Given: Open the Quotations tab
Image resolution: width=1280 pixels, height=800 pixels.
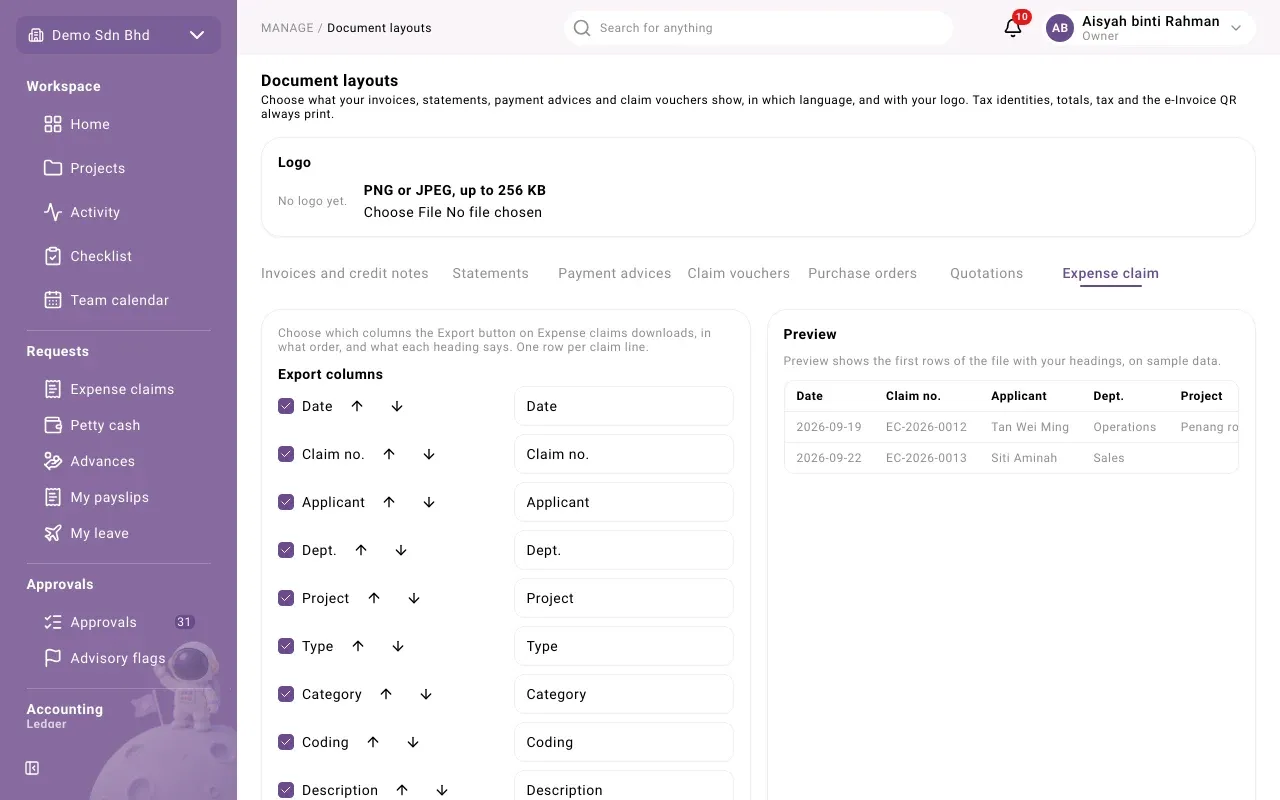Looking at the screenshot, I should 986,273.
